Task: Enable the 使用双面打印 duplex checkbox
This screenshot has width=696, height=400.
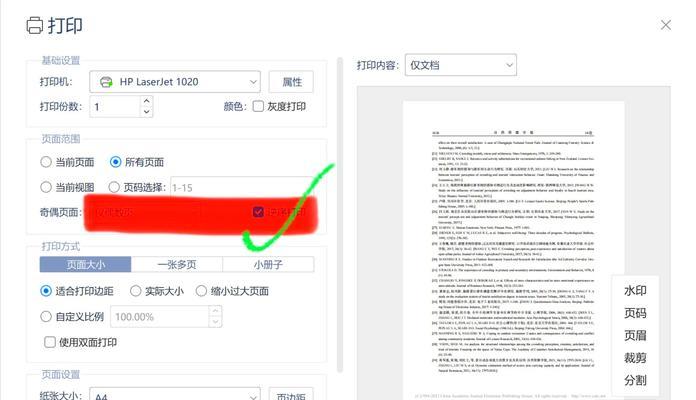Action: [x=50, y=342]
